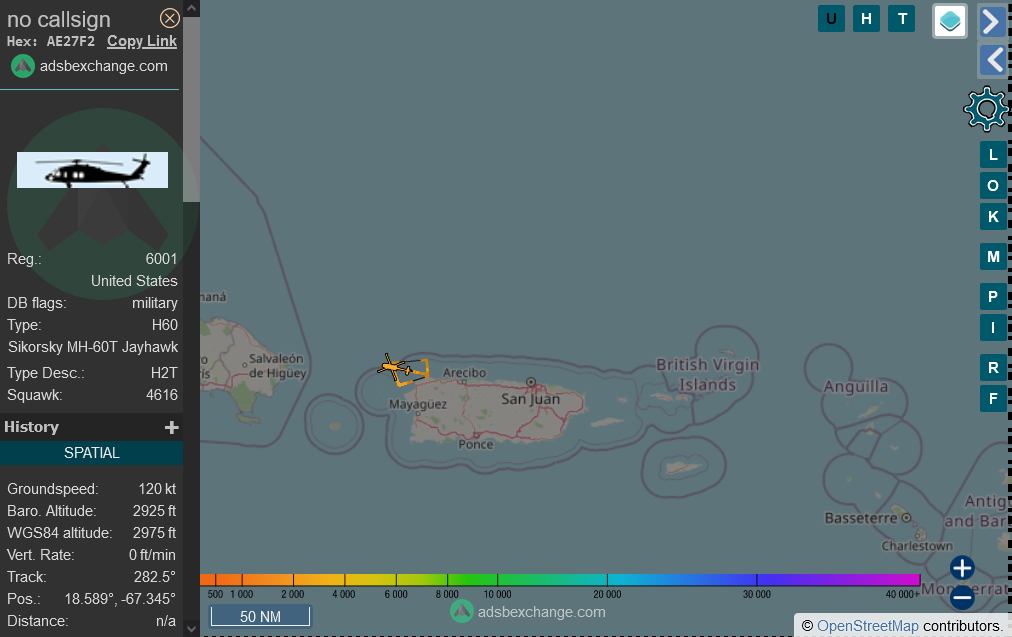Expand the History section with plus icon

pyautogui.click(x=172, y=427)
